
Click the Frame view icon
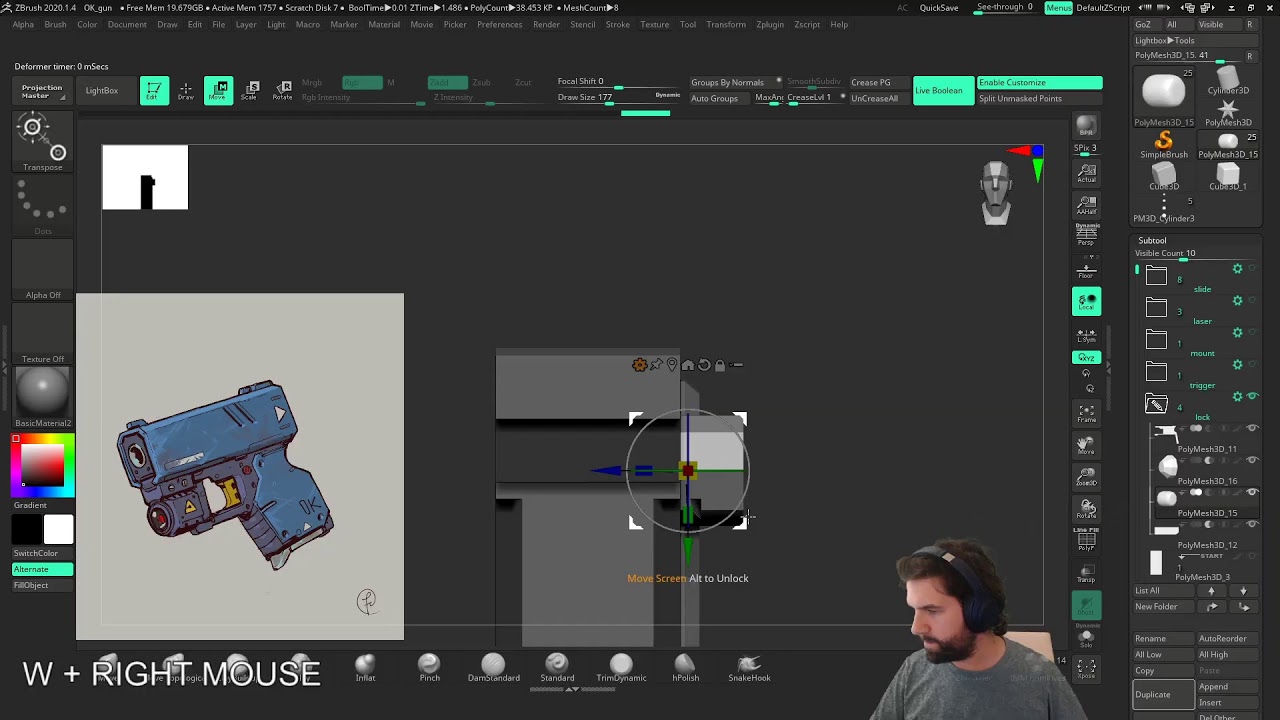click(x=1086, y=413)
